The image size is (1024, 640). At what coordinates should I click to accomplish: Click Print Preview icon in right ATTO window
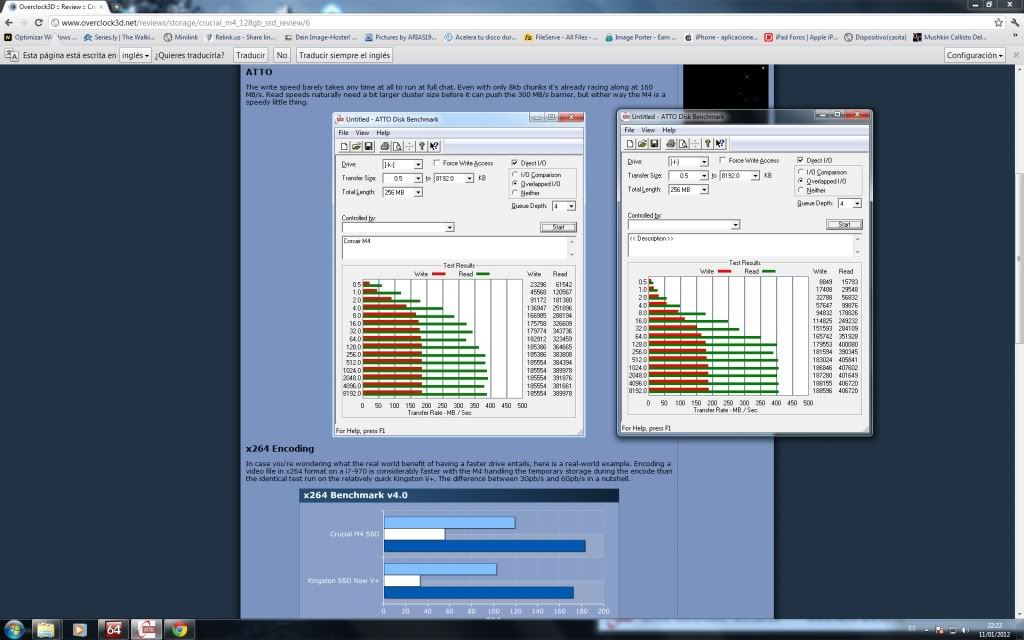point(682,144)
